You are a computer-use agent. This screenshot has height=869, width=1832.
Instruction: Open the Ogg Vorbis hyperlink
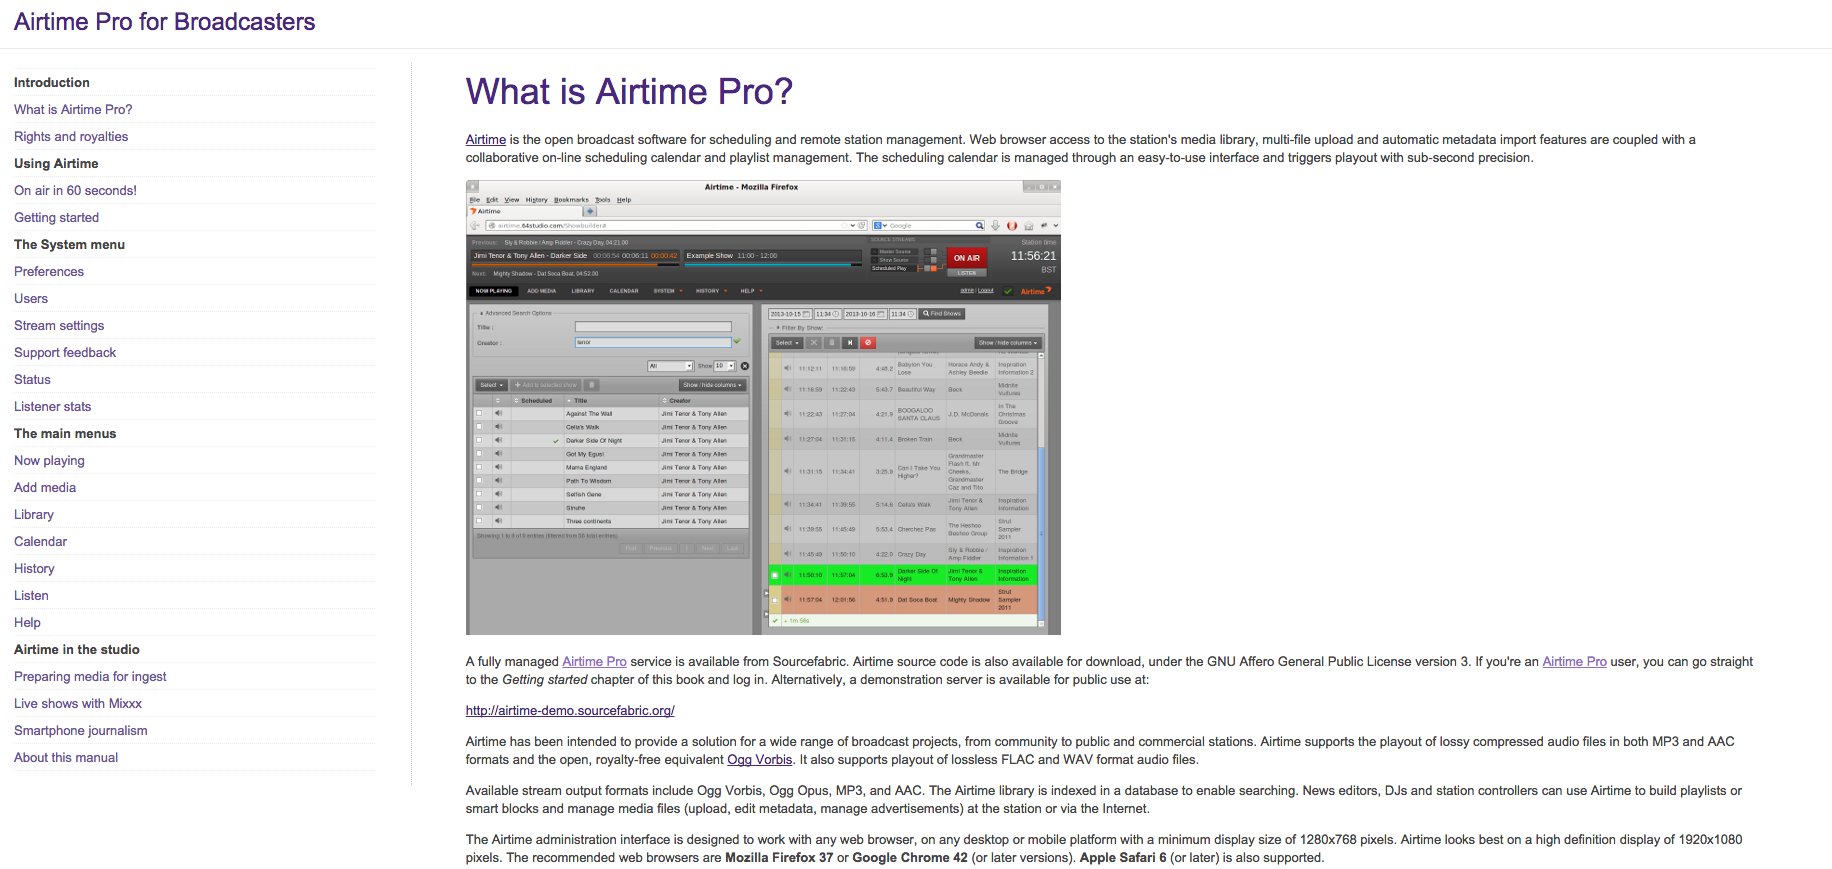[x=759, y=759]
